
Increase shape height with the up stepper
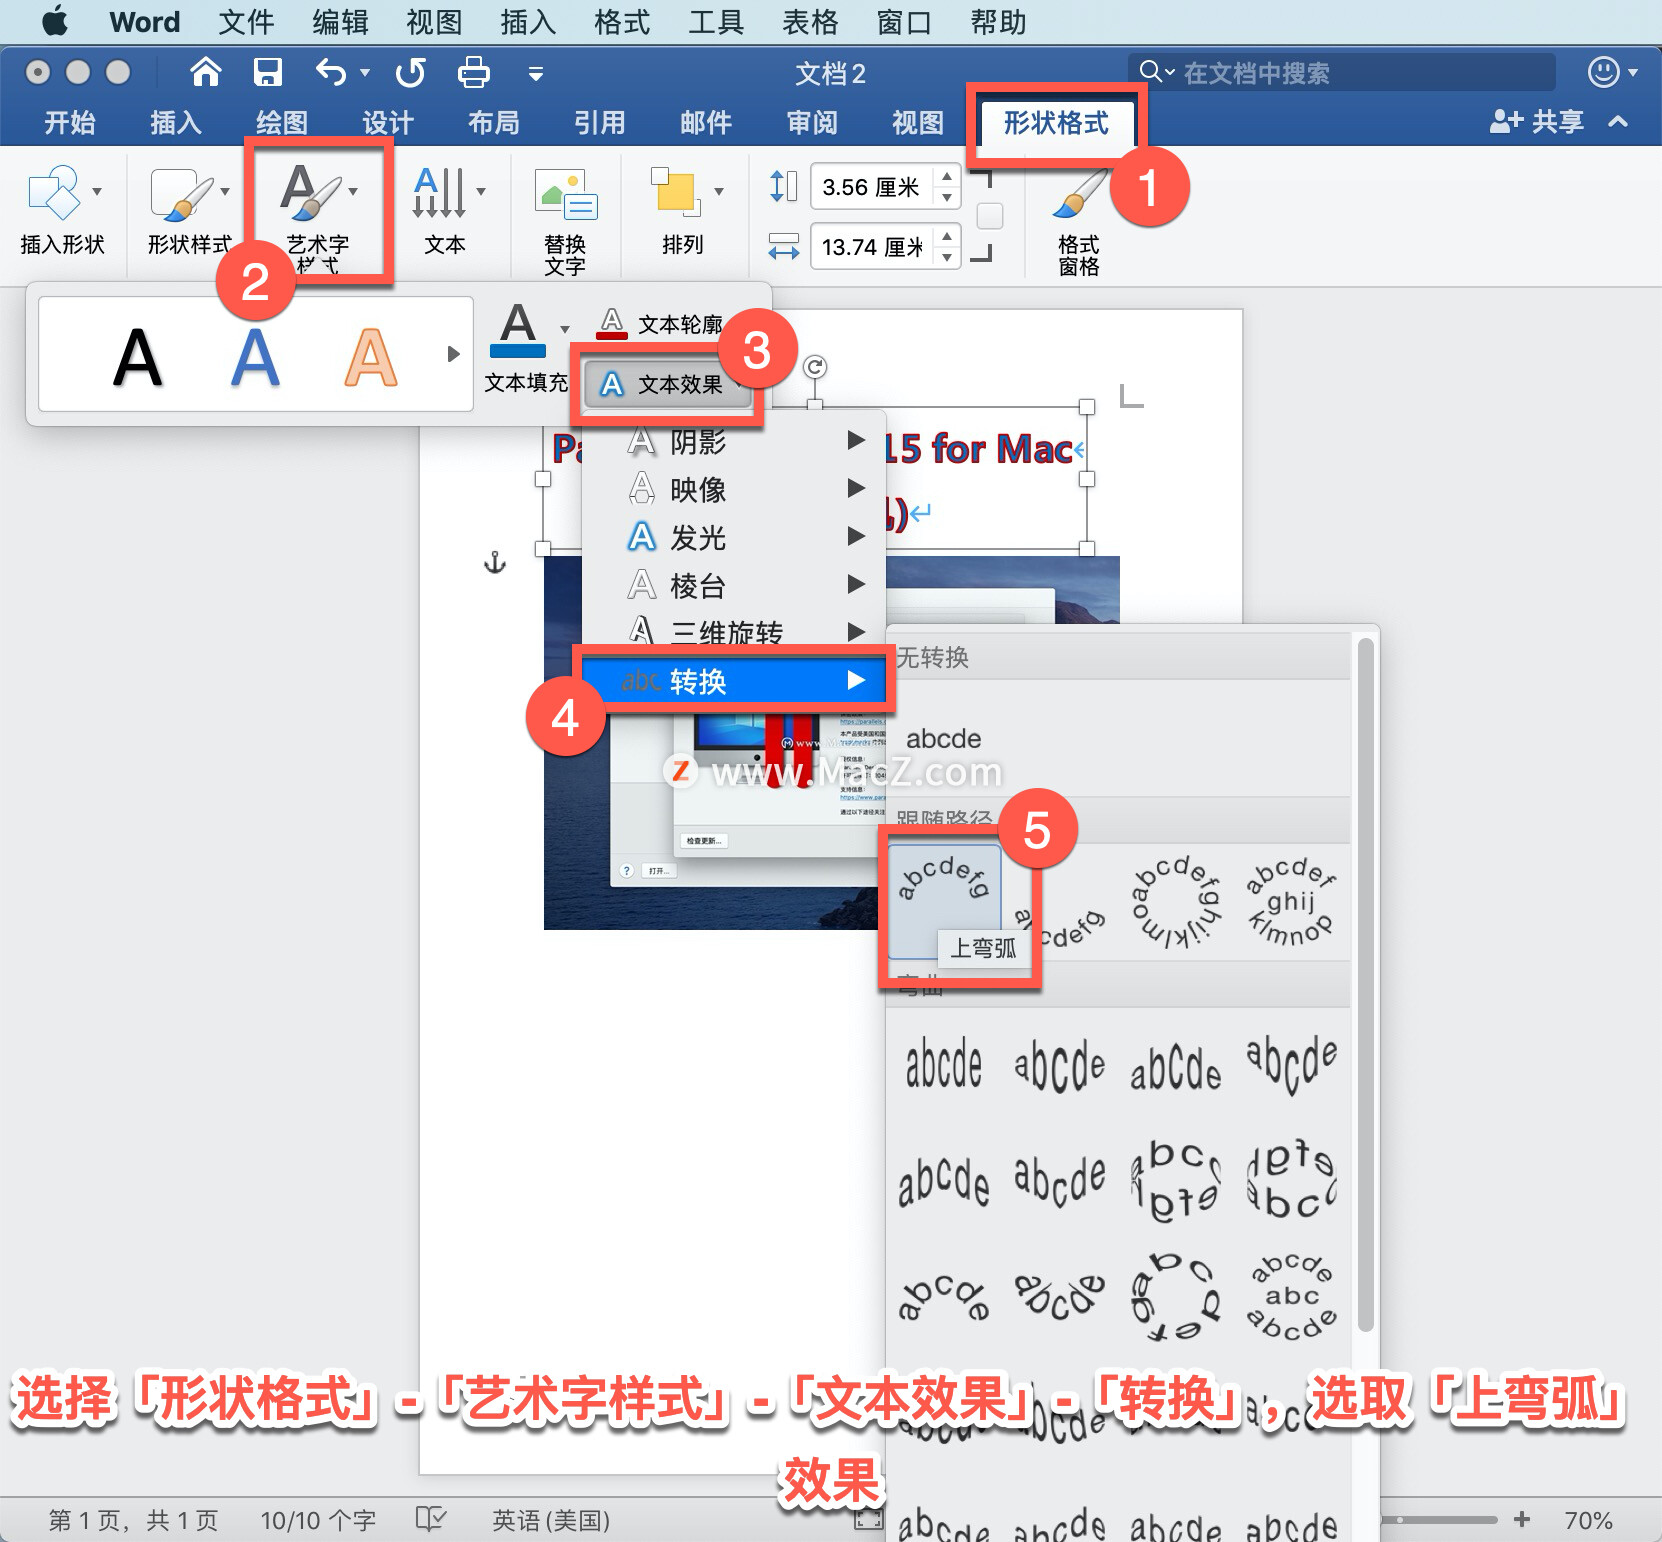[x=947, y=176]
